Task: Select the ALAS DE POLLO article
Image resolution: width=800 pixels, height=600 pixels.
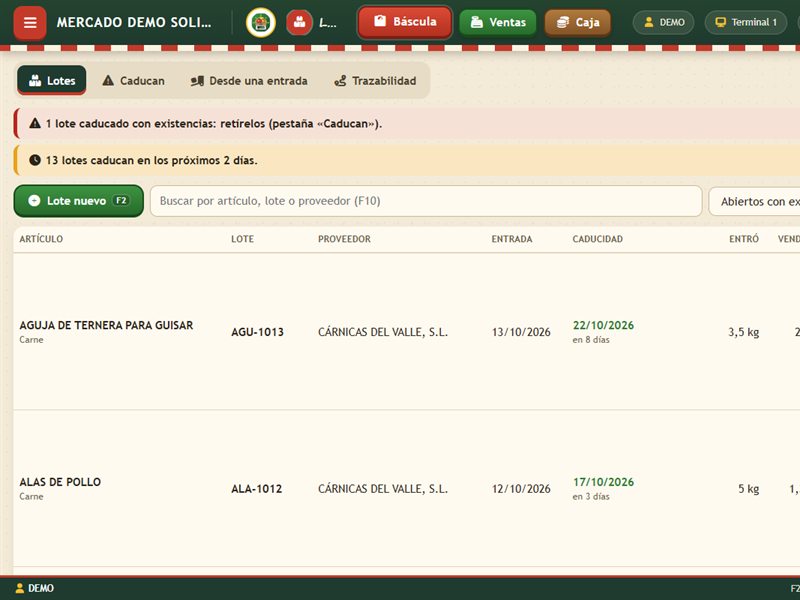Action: click(x=60, y=482)
